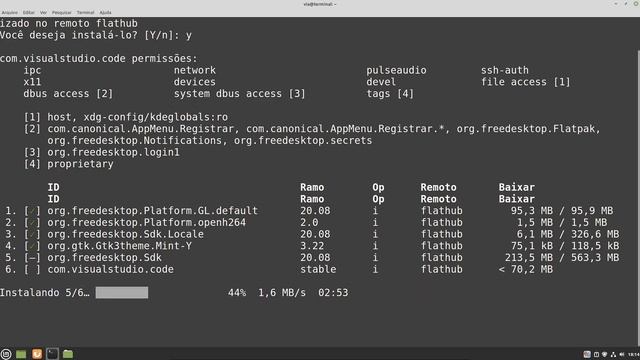Click 'com.visualstudio.code permissões:' heading
640x360 pixels.
pos(99,59)
